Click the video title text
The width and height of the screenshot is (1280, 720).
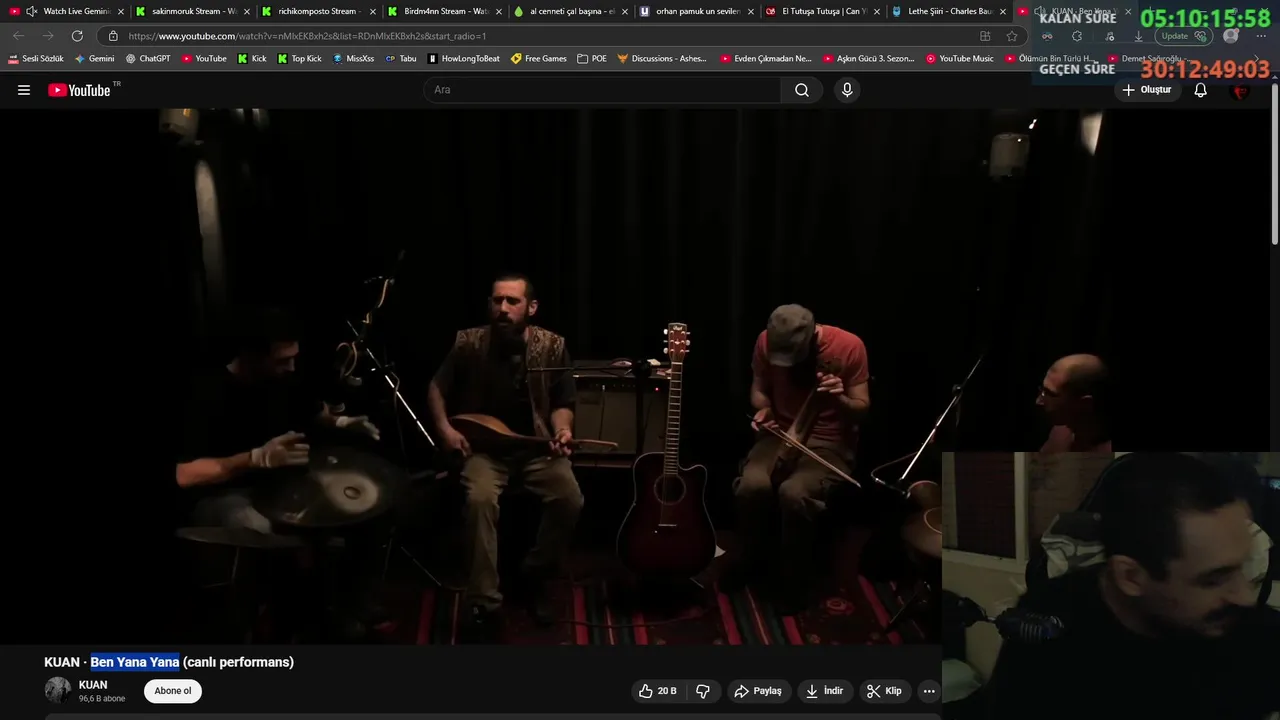point(169,662)
